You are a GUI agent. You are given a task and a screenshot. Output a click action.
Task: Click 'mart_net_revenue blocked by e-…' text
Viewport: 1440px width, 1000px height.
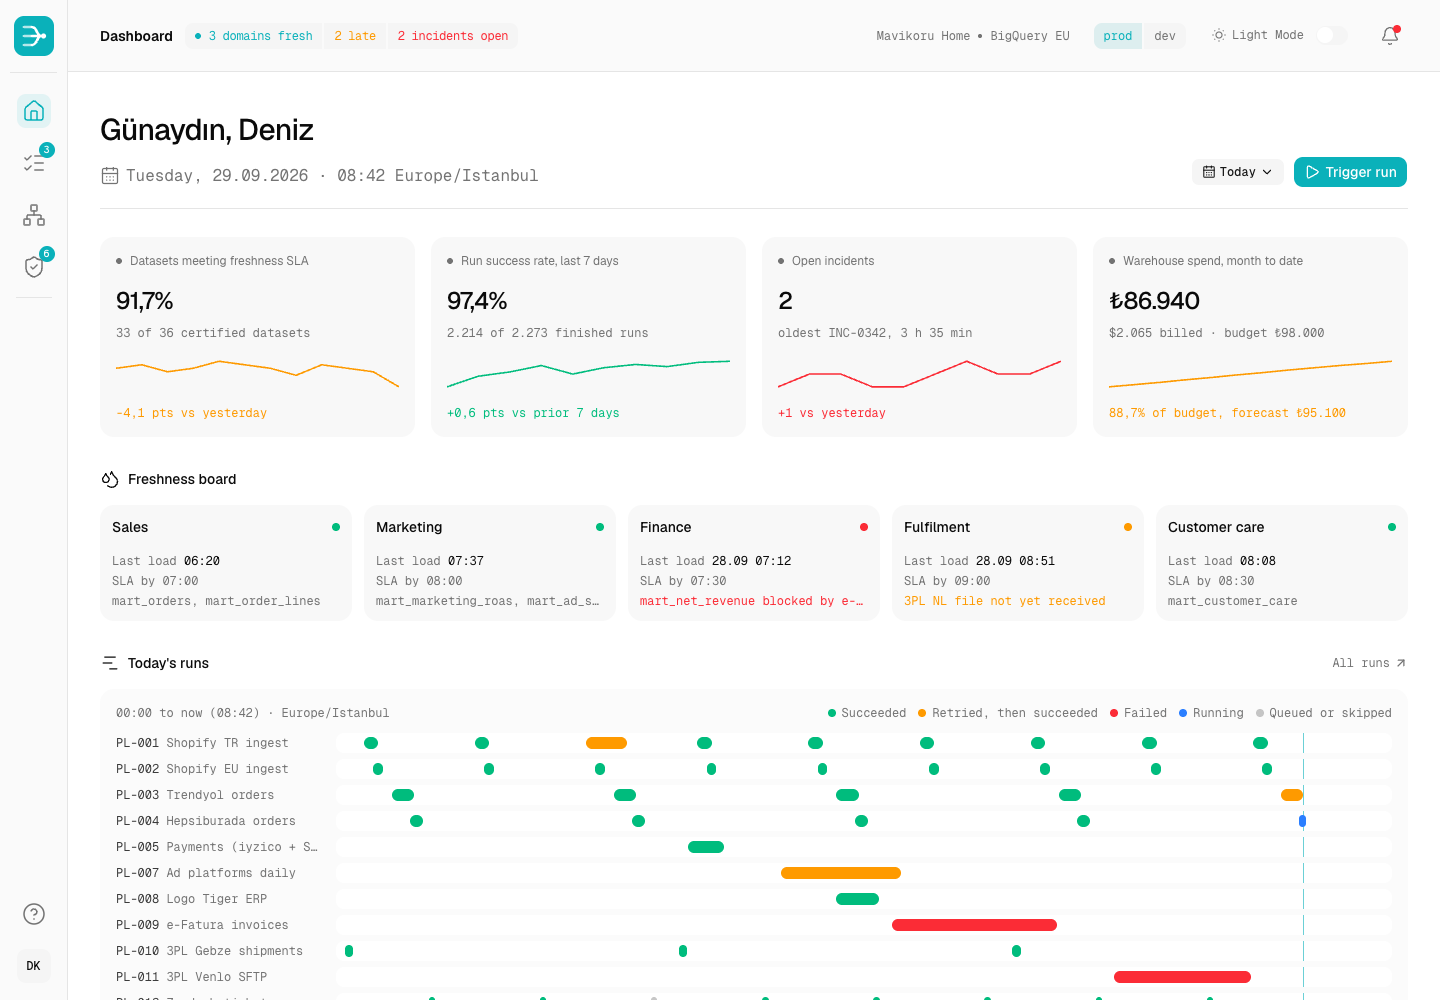(752, 601)
